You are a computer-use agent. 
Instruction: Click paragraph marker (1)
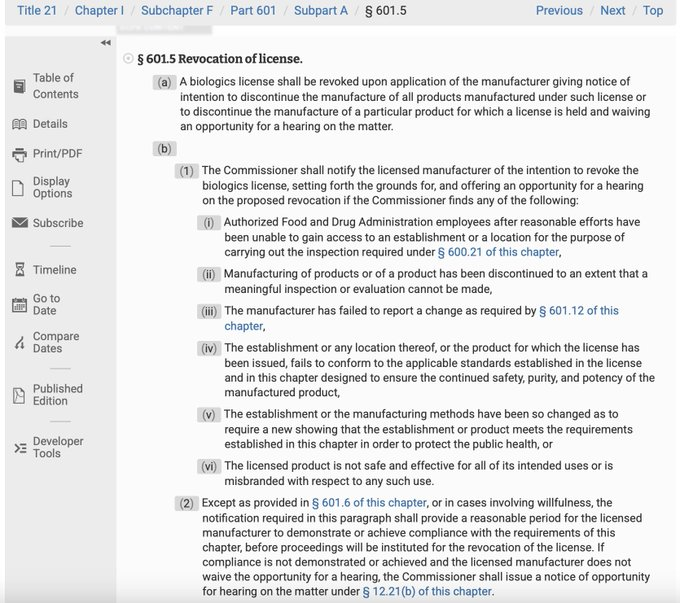point(186,171)
